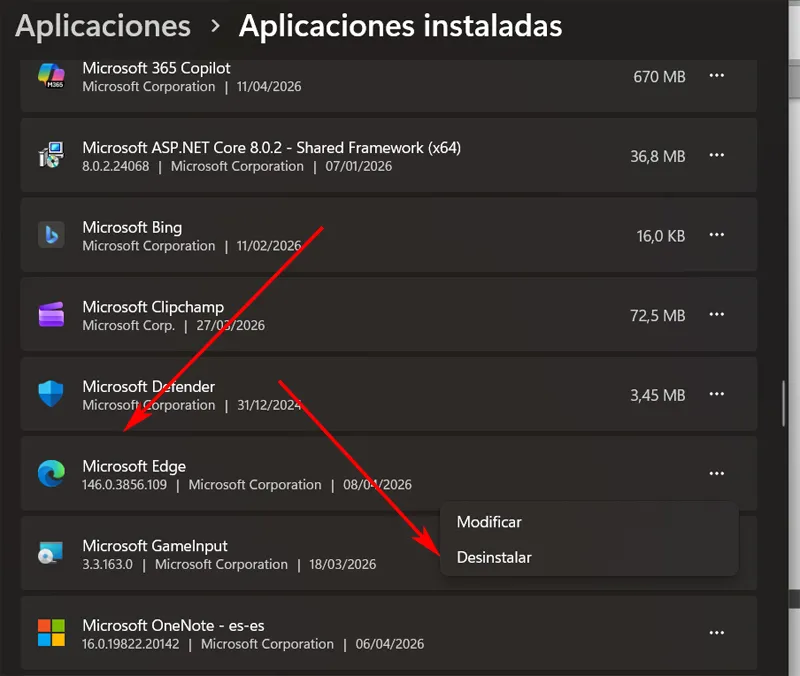Screen dimensions: 800x676
Task: Select Microsoft OneNote - es-es name
Action: click(173, 625)
